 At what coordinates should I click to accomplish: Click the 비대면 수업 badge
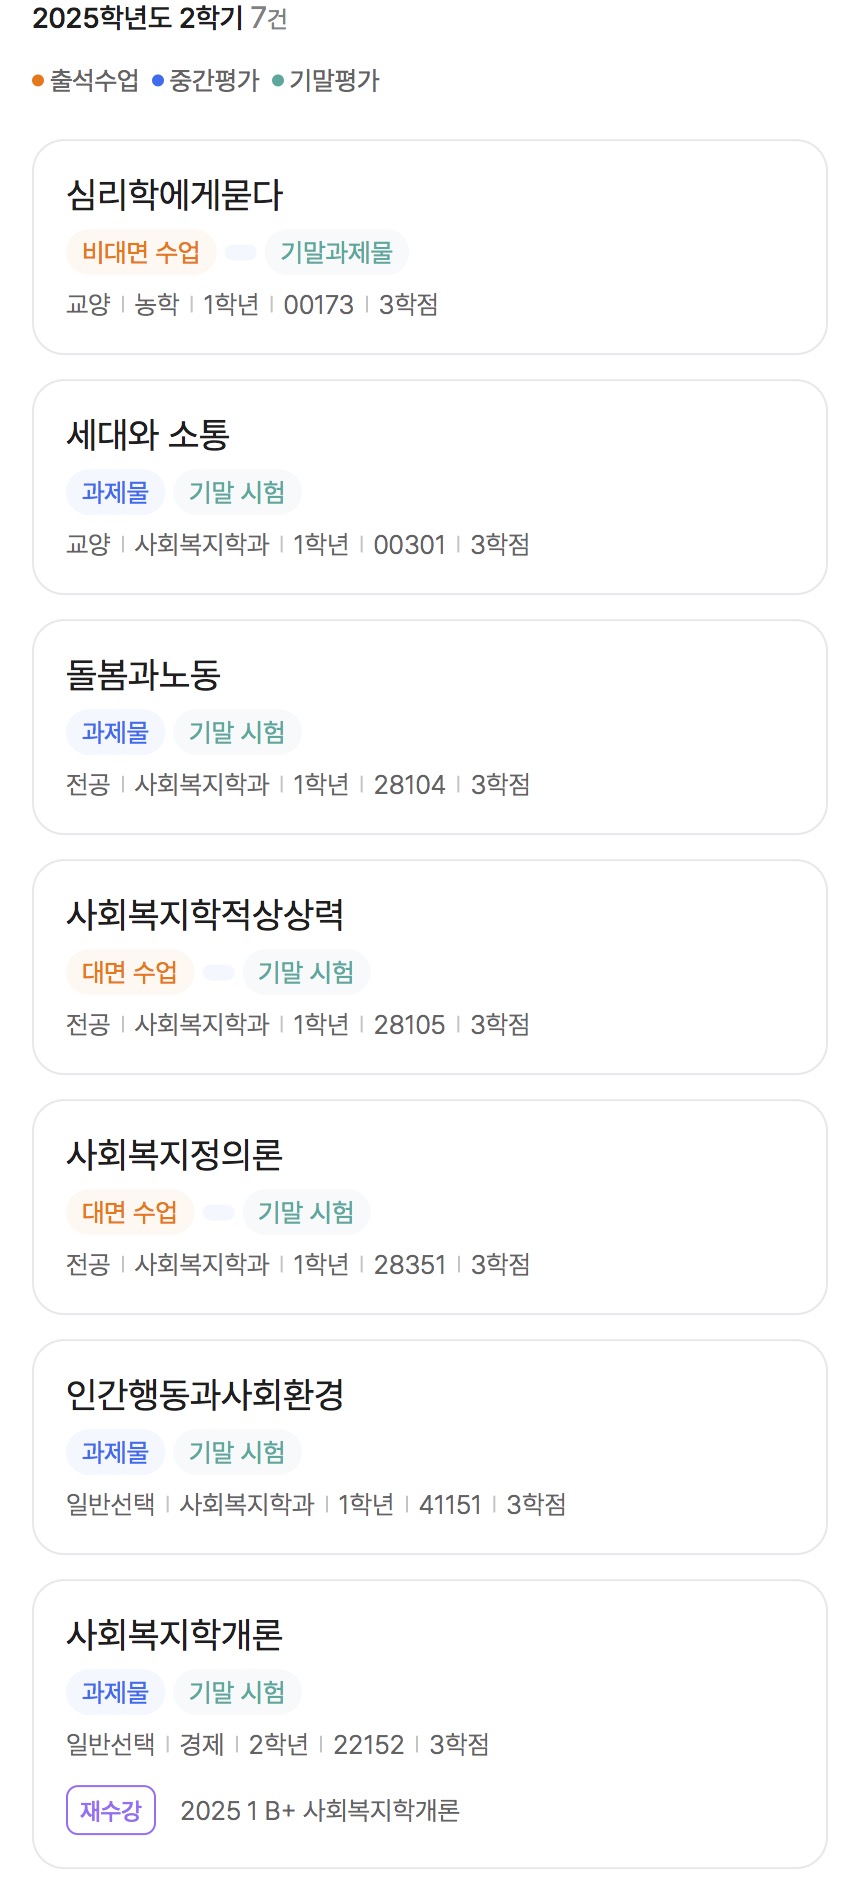[x=141, y=253]
